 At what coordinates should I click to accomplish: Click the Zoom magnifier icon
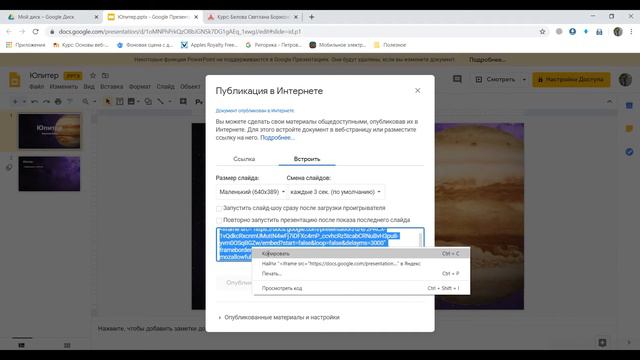pyautogui.click(x=85, y=101)
